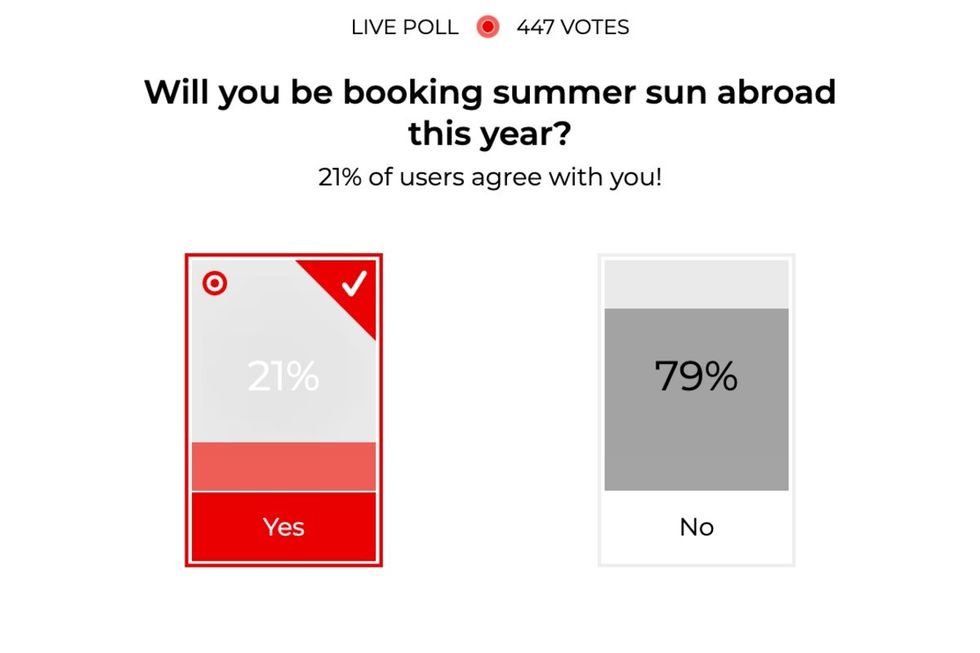
Task: Click the gray 79% fill bar on No
Action: 696,400
